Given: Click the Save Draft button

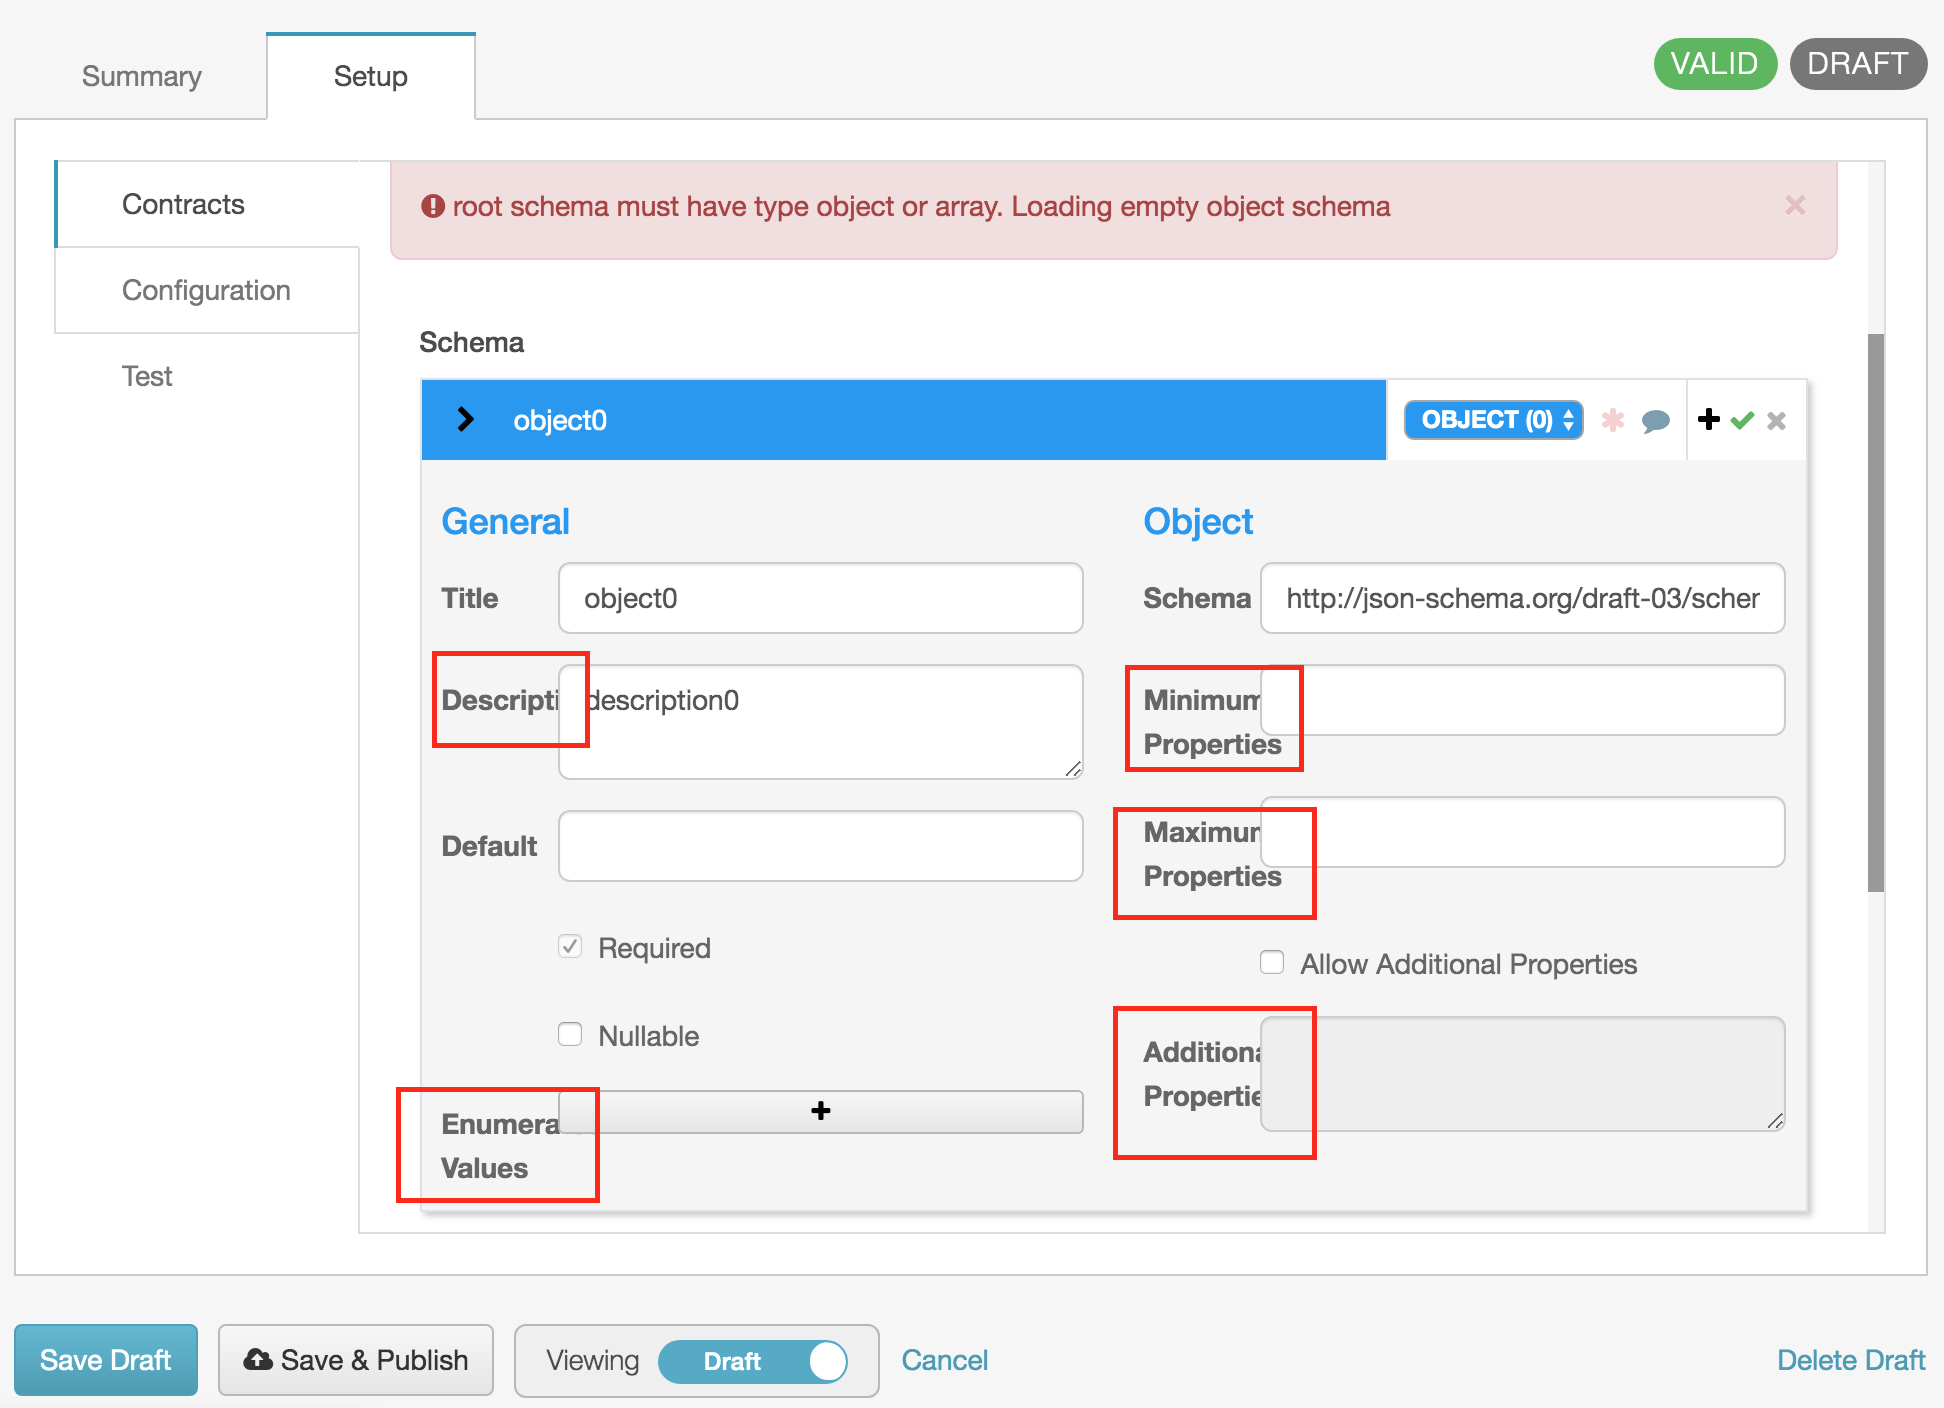Looking at the screenshot, I should [106, 1359].
